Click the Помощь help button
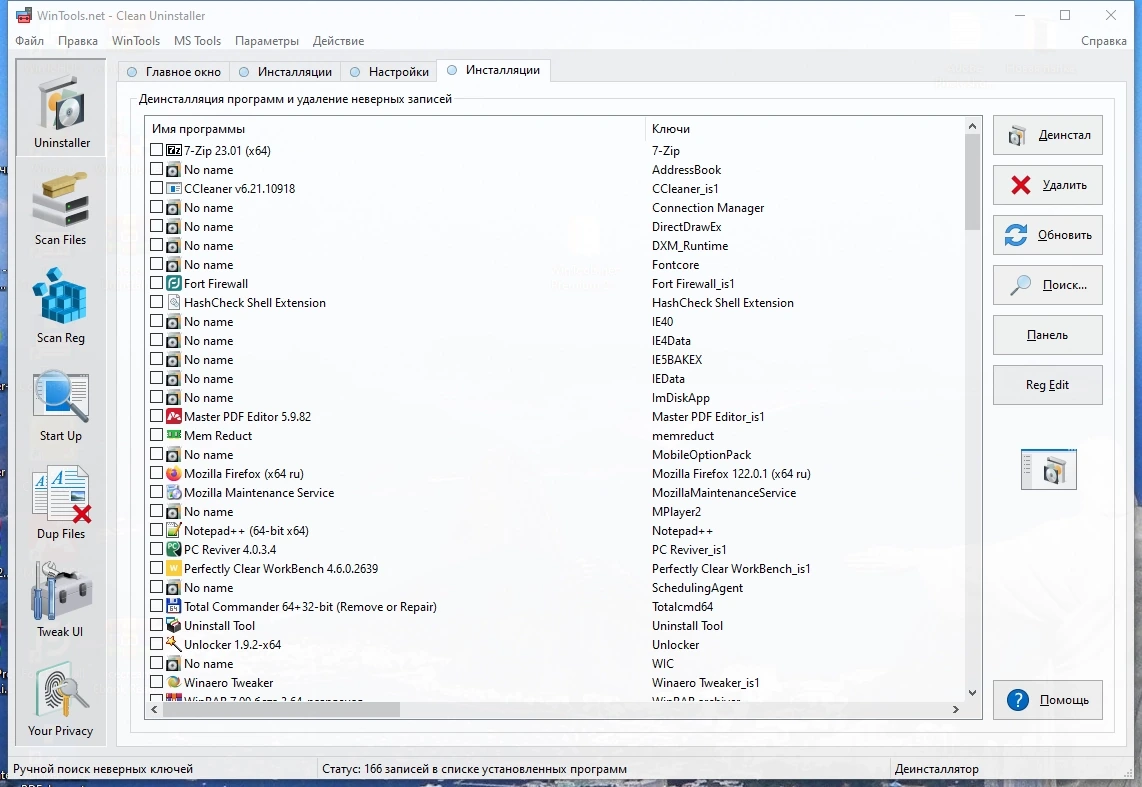1142x787 pixels. 1047,700
